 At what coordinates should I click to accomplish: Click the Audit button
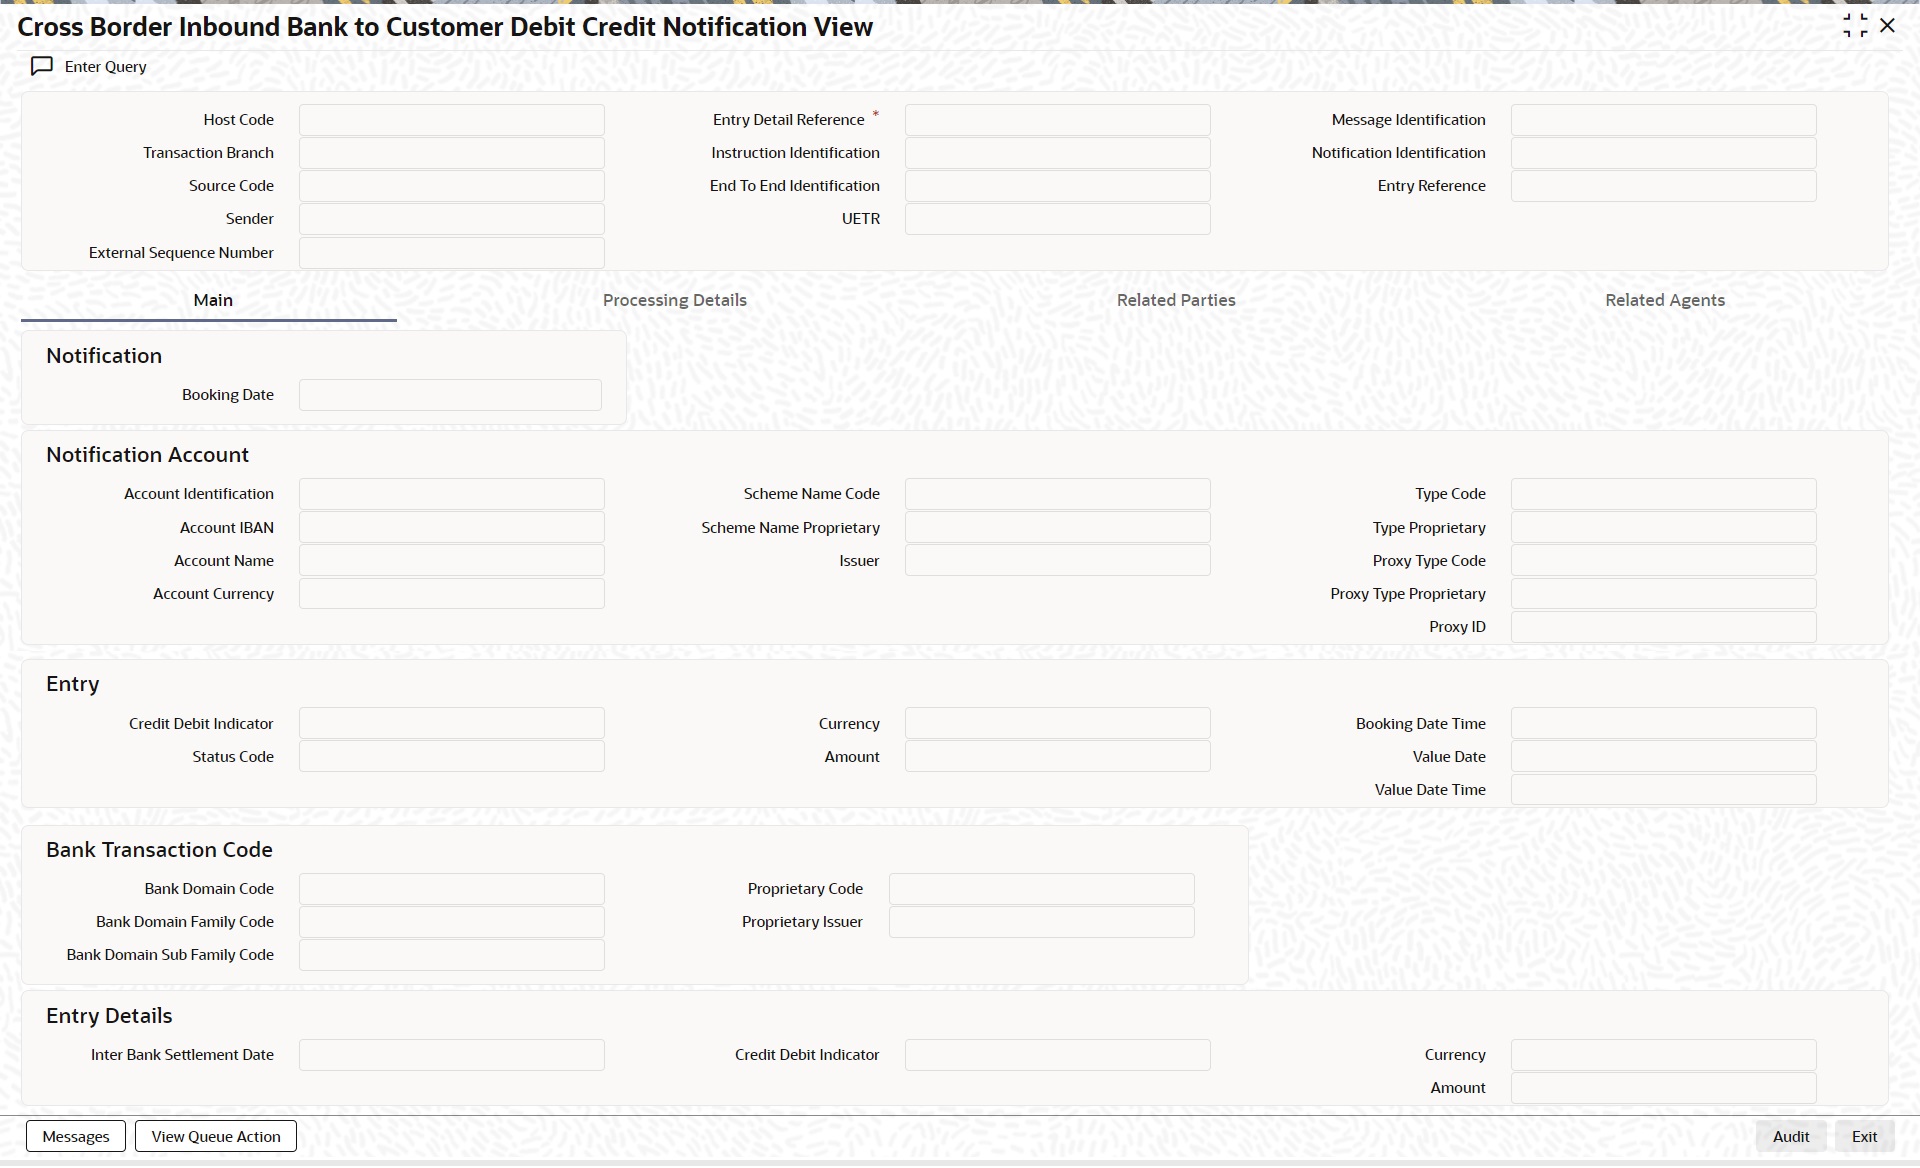tap(1791, 1136)
